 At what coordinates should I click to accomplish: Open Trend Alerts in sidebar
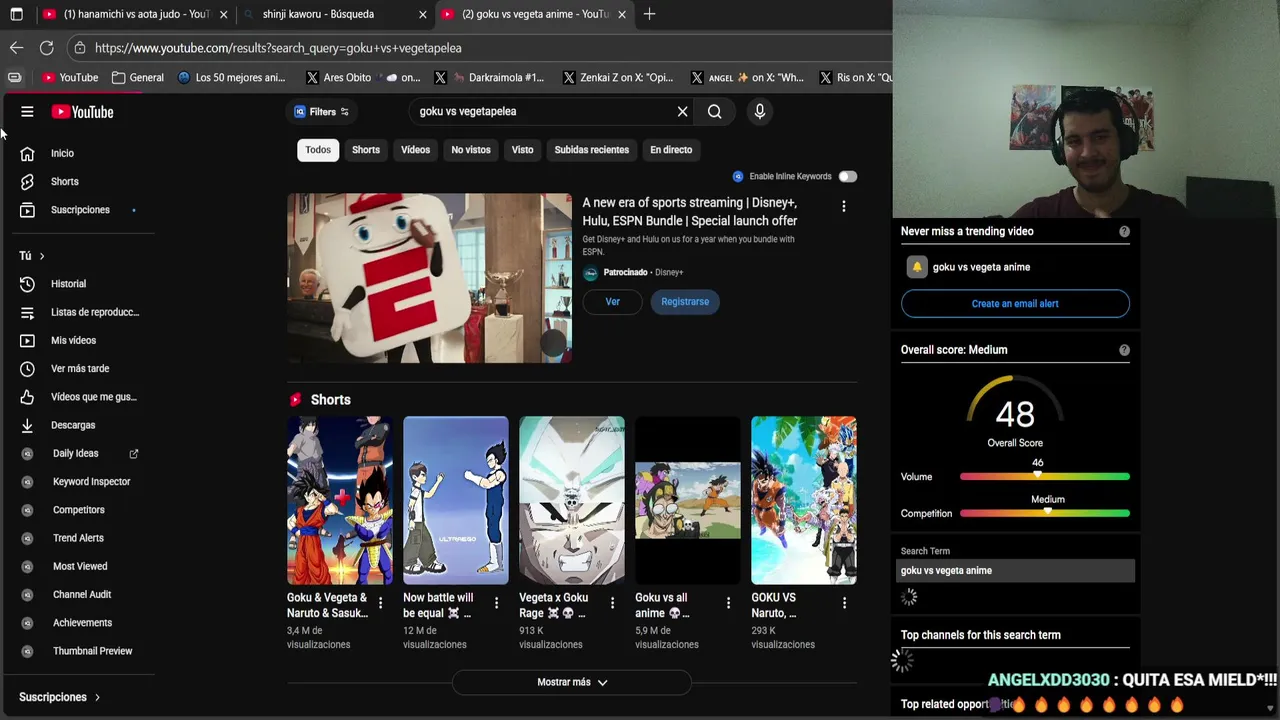coord(80,538)
